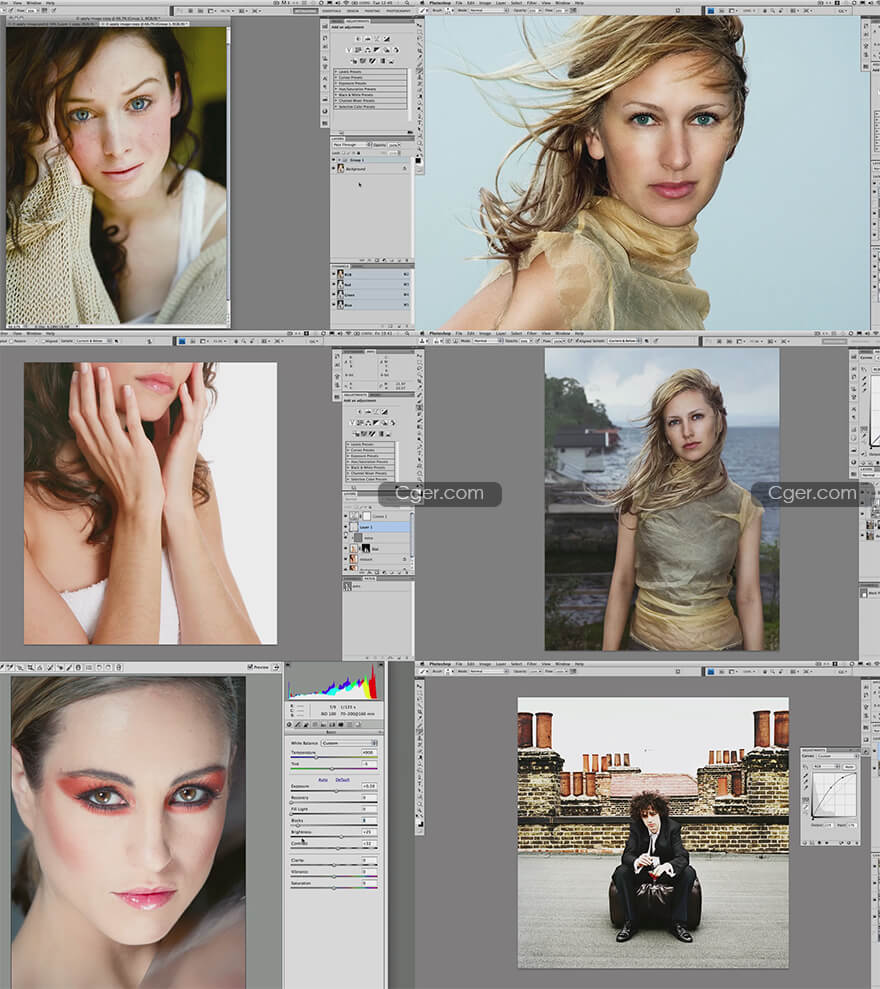Open the Detail tab icon in Camera Raw
The width and height of the screenshot is (880, 989).
coord(306,725)
